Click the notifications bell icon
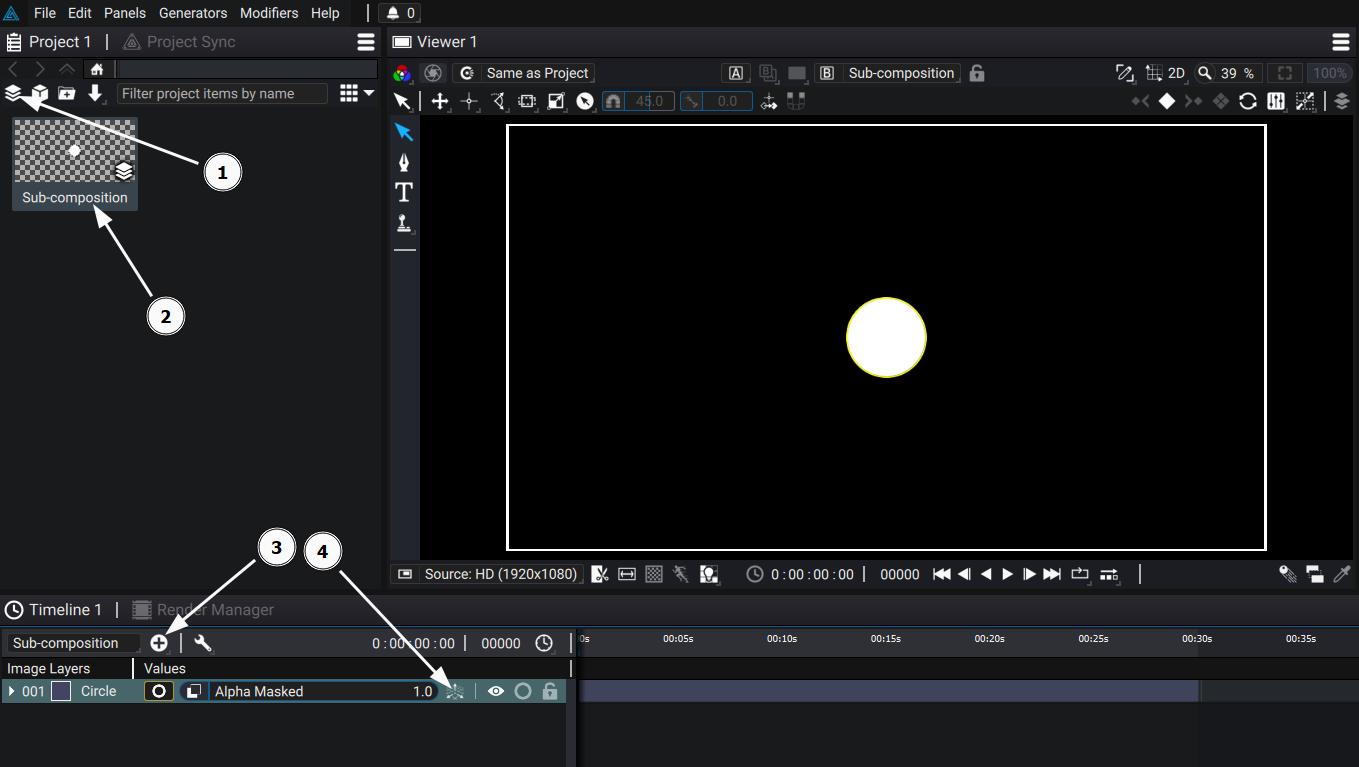This screenshot has height=767, width=1359. click(393, 13)
